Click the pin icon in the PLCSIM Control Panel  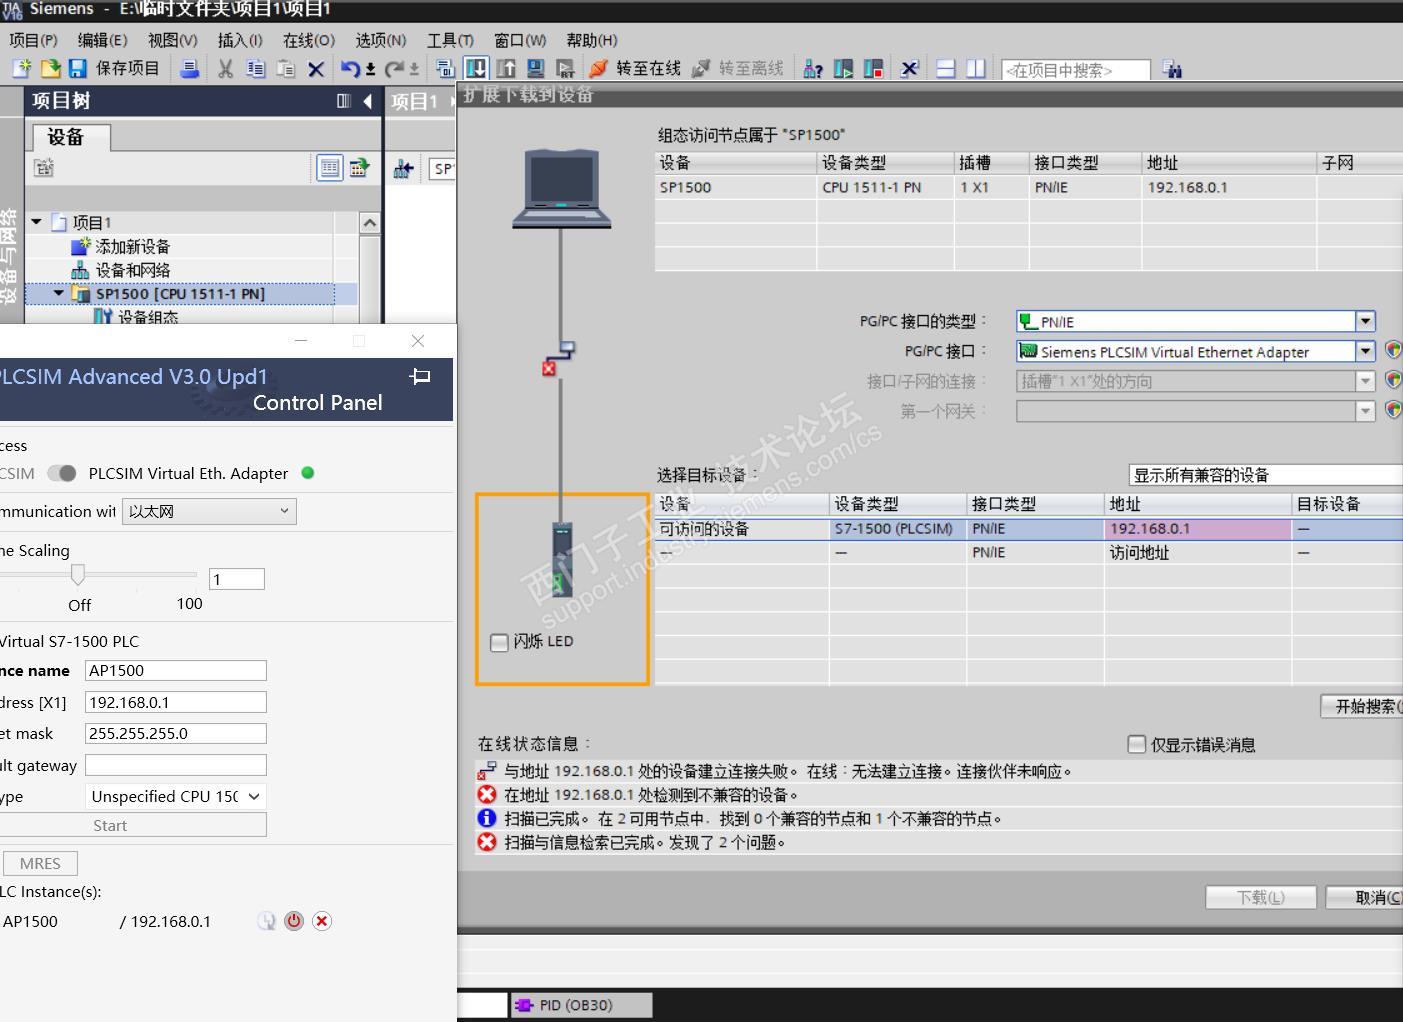point(421,377)
